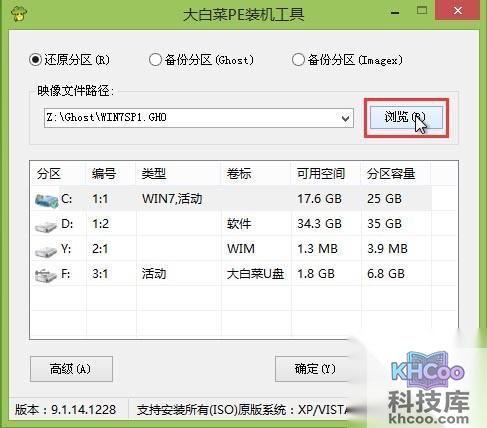Image resolution: width=487 pixels, height=428 pixels.
Task: Open the 高级 (A) advanced button
Action: click(71, 369)
